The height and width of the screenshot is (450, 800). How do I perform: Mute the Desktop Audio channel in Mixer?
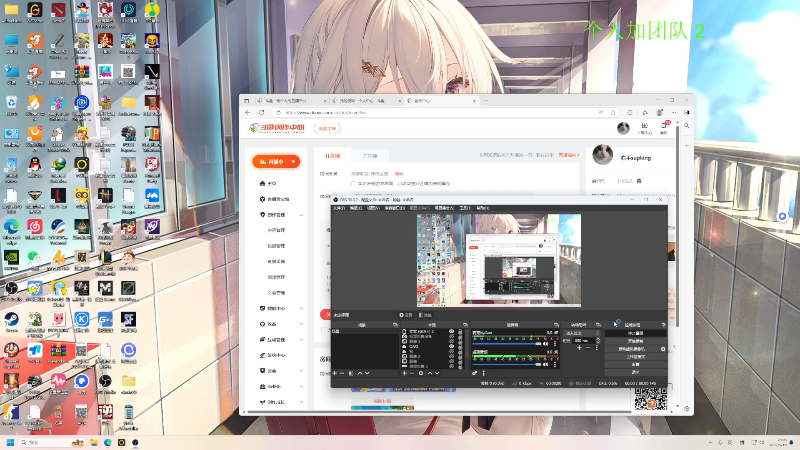coord(545,364)
